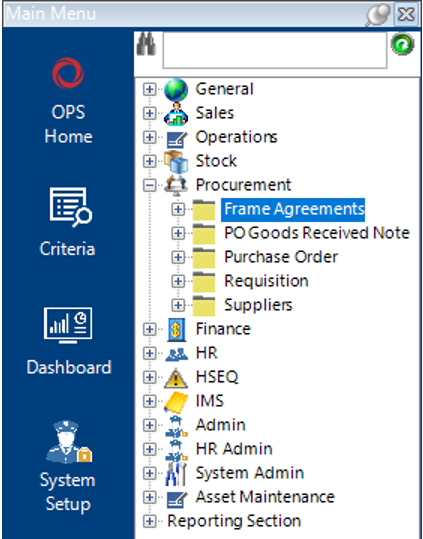This screenshot has width=423, height=539.
Task: Click the Asset Maintenance notepad icon
Action: coord(177,499)
